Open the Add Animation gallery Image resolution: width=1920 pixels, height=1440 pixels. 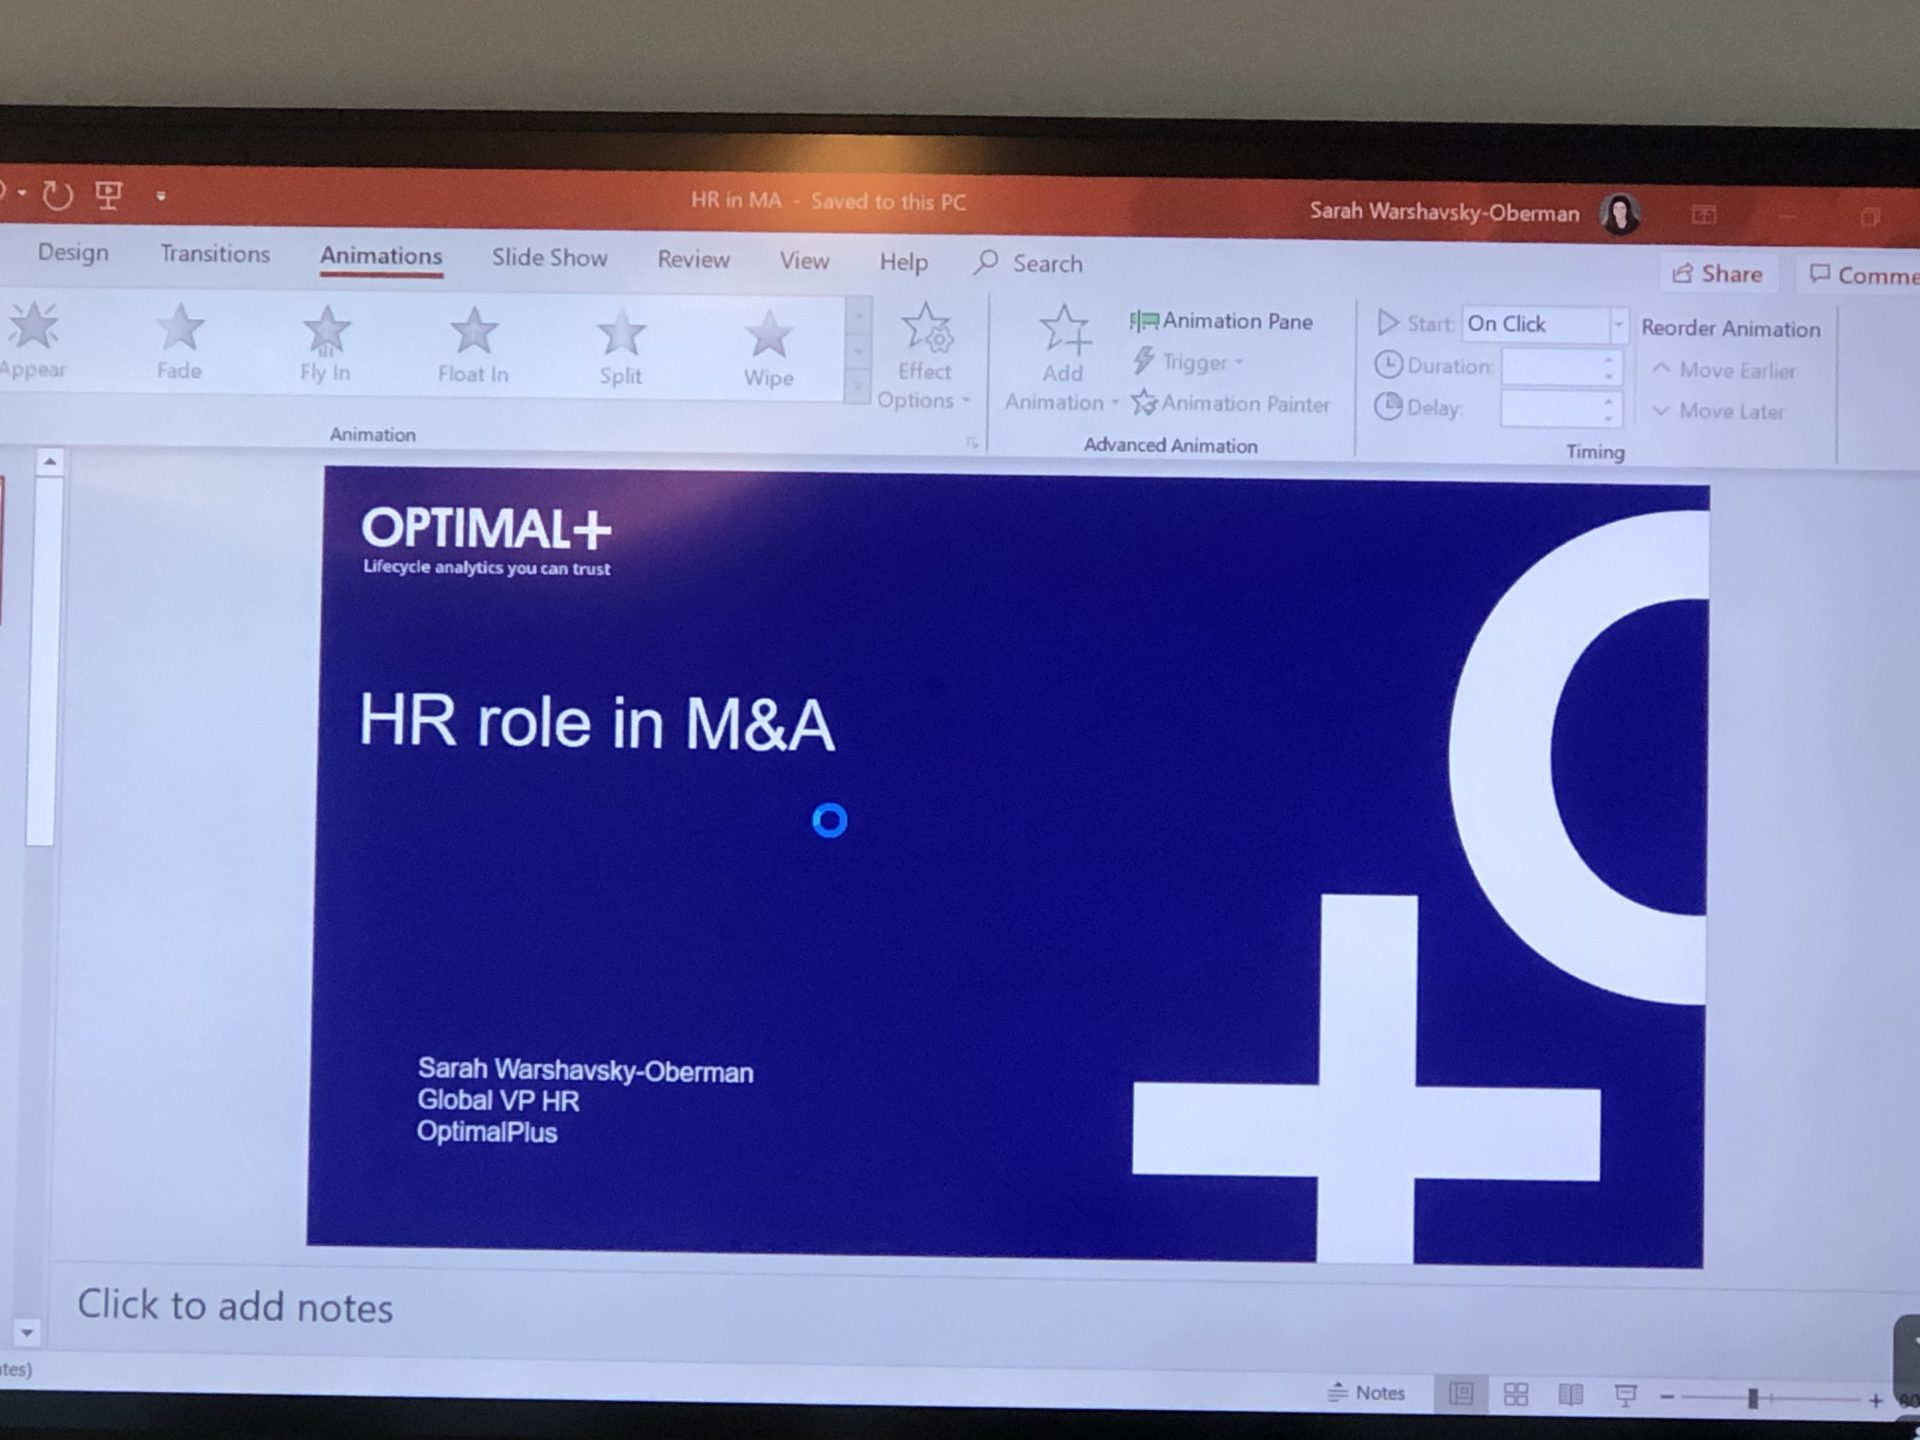tap(1061, 360)
